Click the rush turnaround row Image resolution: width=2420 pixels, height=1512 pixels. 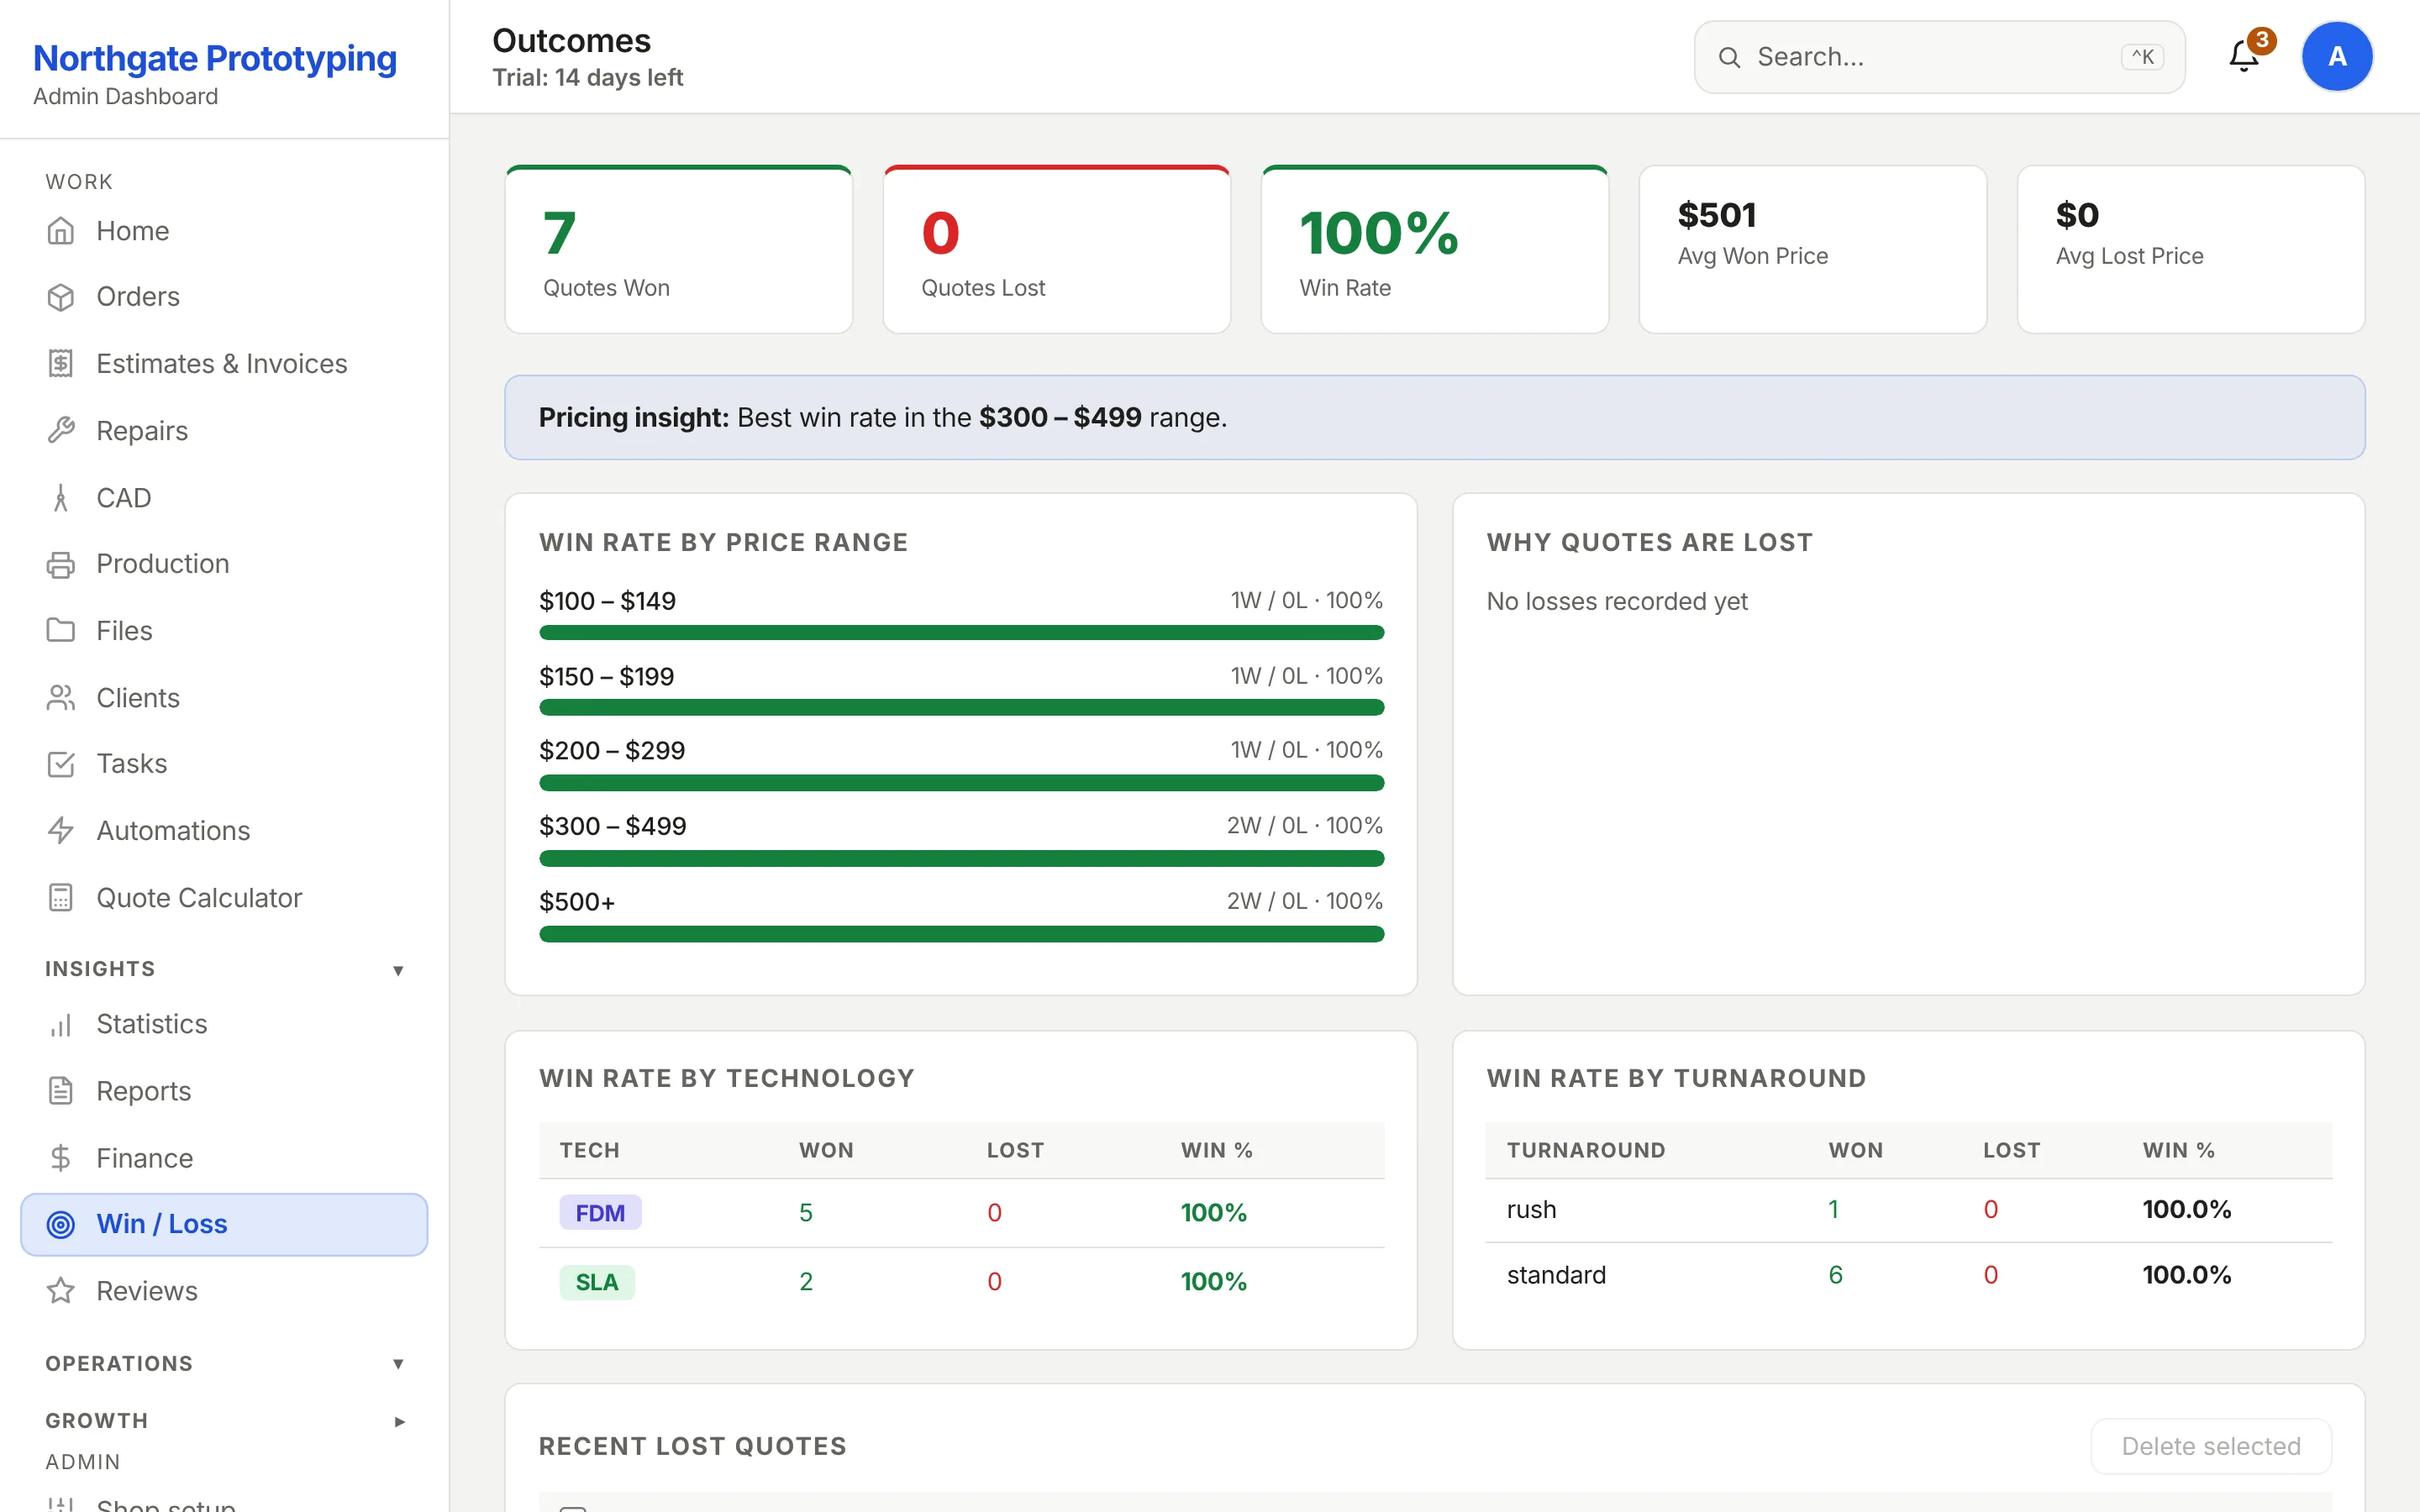pos(1908,1210)
